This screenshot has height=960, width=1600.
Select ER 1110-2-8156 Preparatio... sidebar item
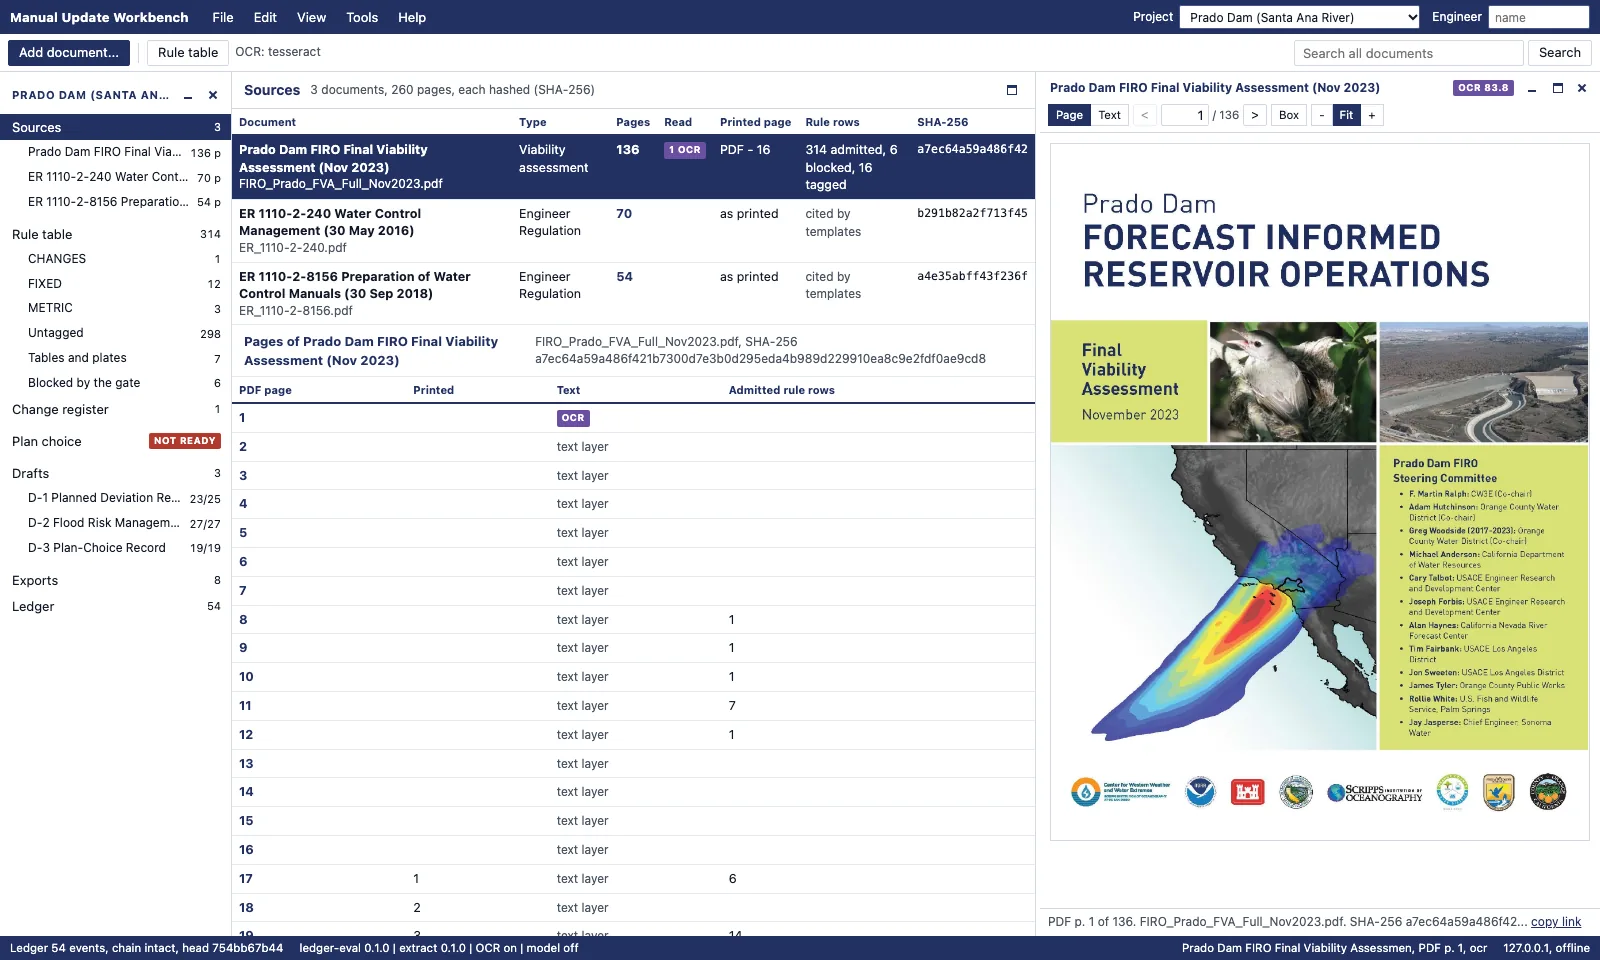[x=116, y=202]
